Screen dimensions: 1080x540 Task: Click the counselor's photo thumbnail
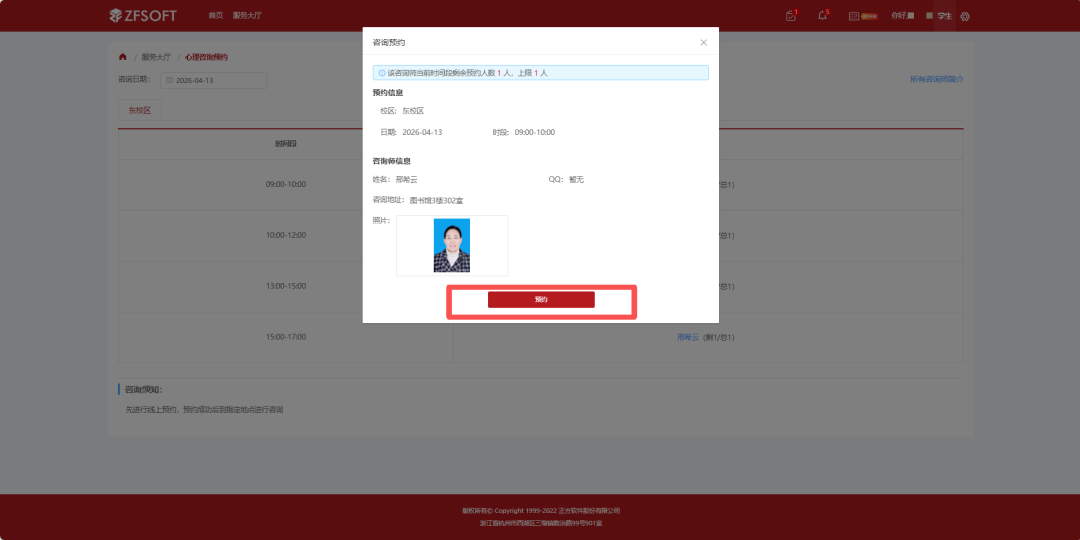click(452, 245)
